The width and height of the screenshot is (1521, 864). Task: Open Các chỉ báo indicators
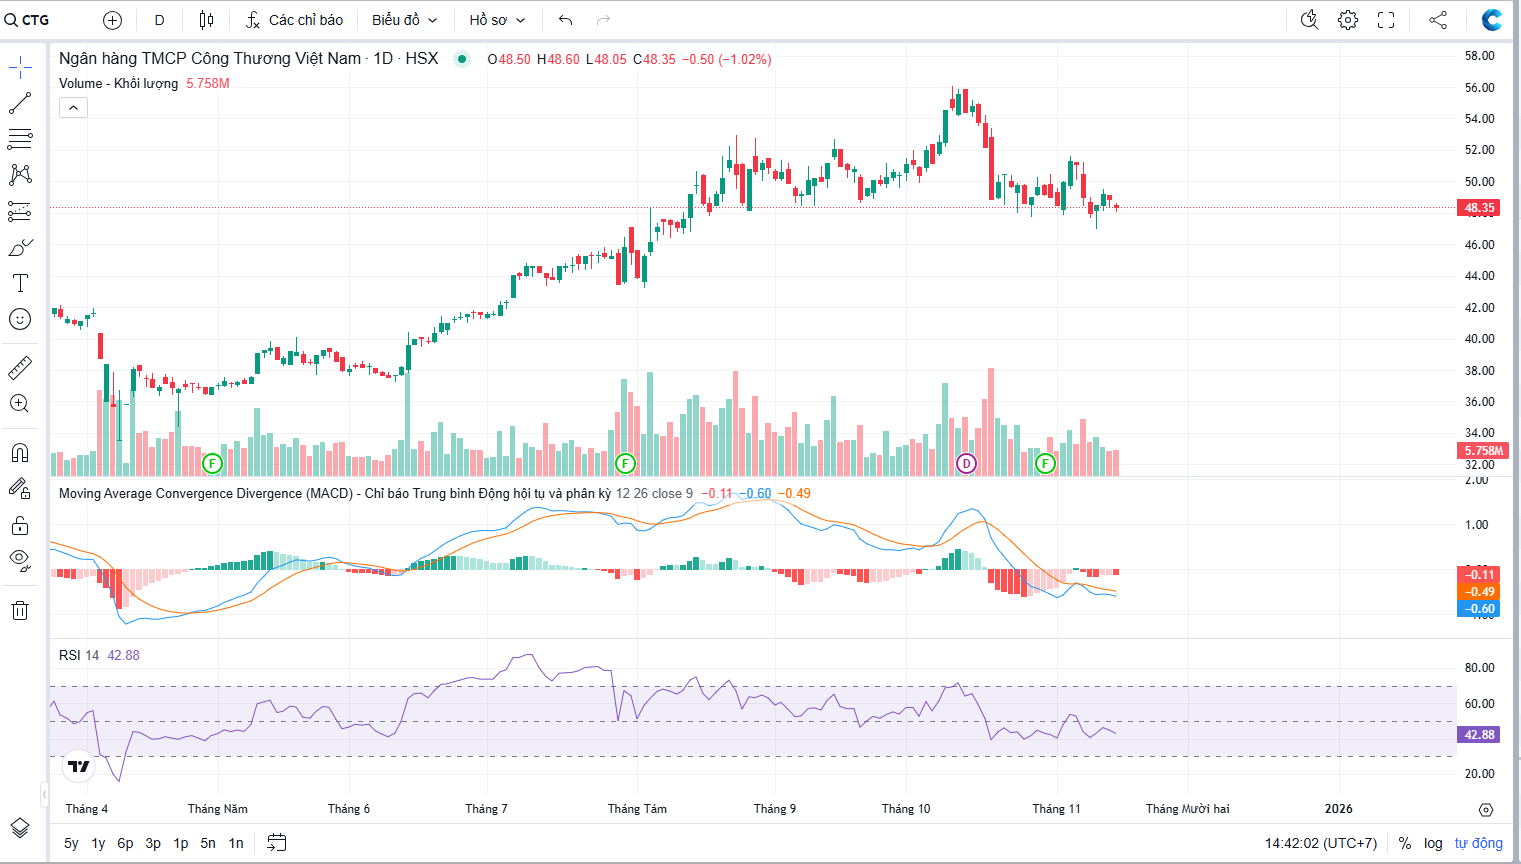coord(294,20)
